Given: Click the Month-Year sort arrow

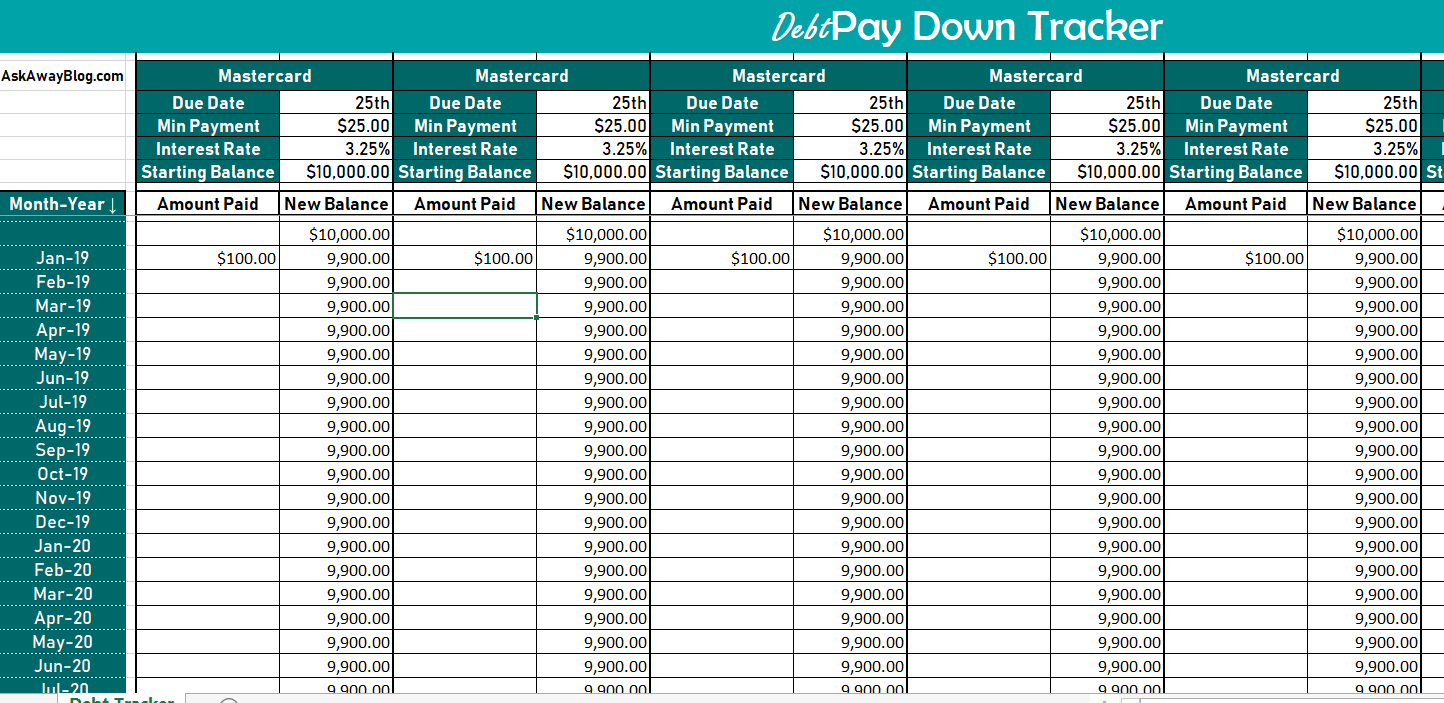Looking at the screenshot, I should click(114, 203).
